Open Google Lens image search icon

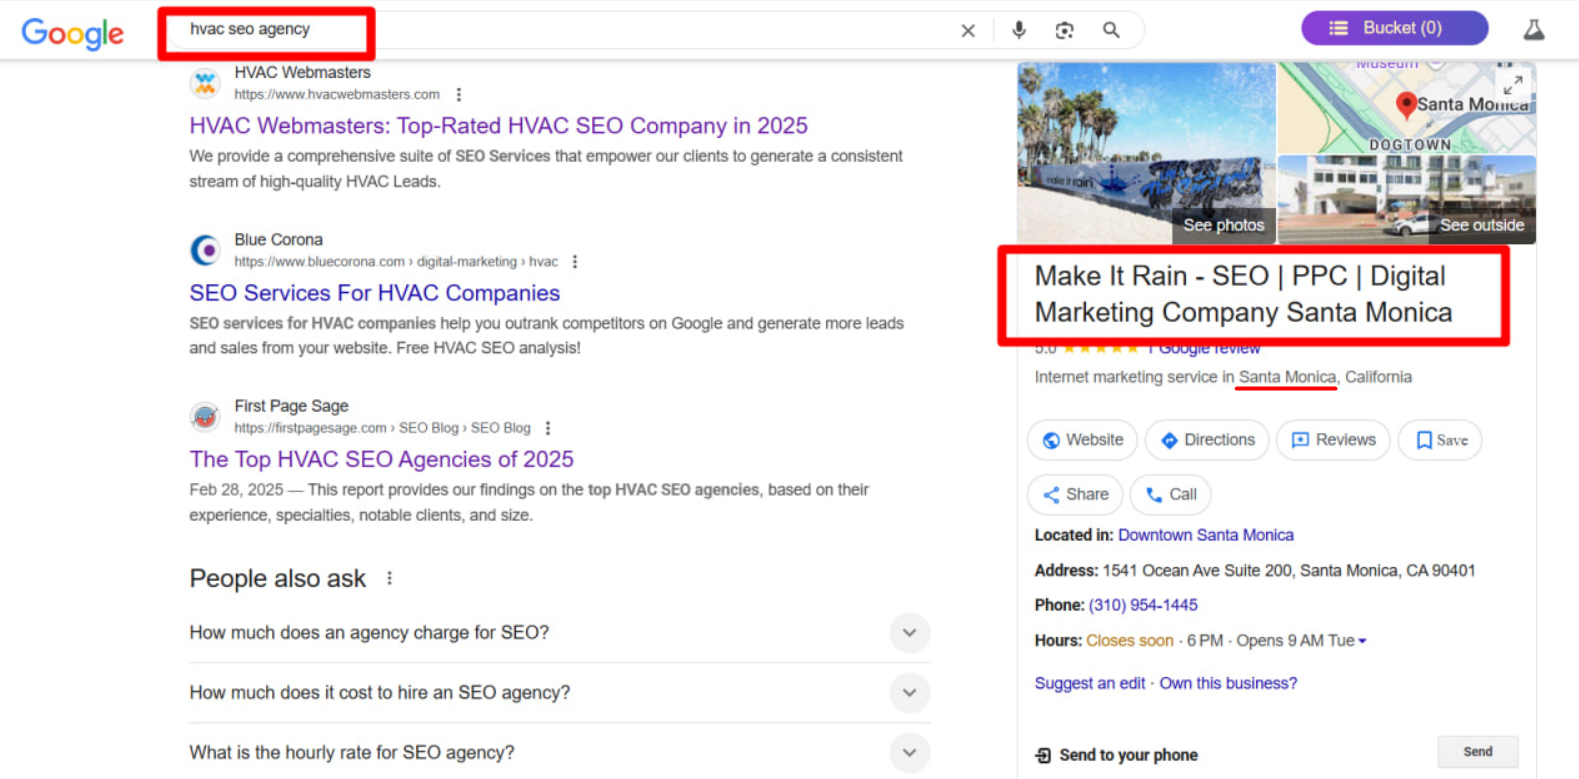pyautogui.click(x=1065, y=30)
